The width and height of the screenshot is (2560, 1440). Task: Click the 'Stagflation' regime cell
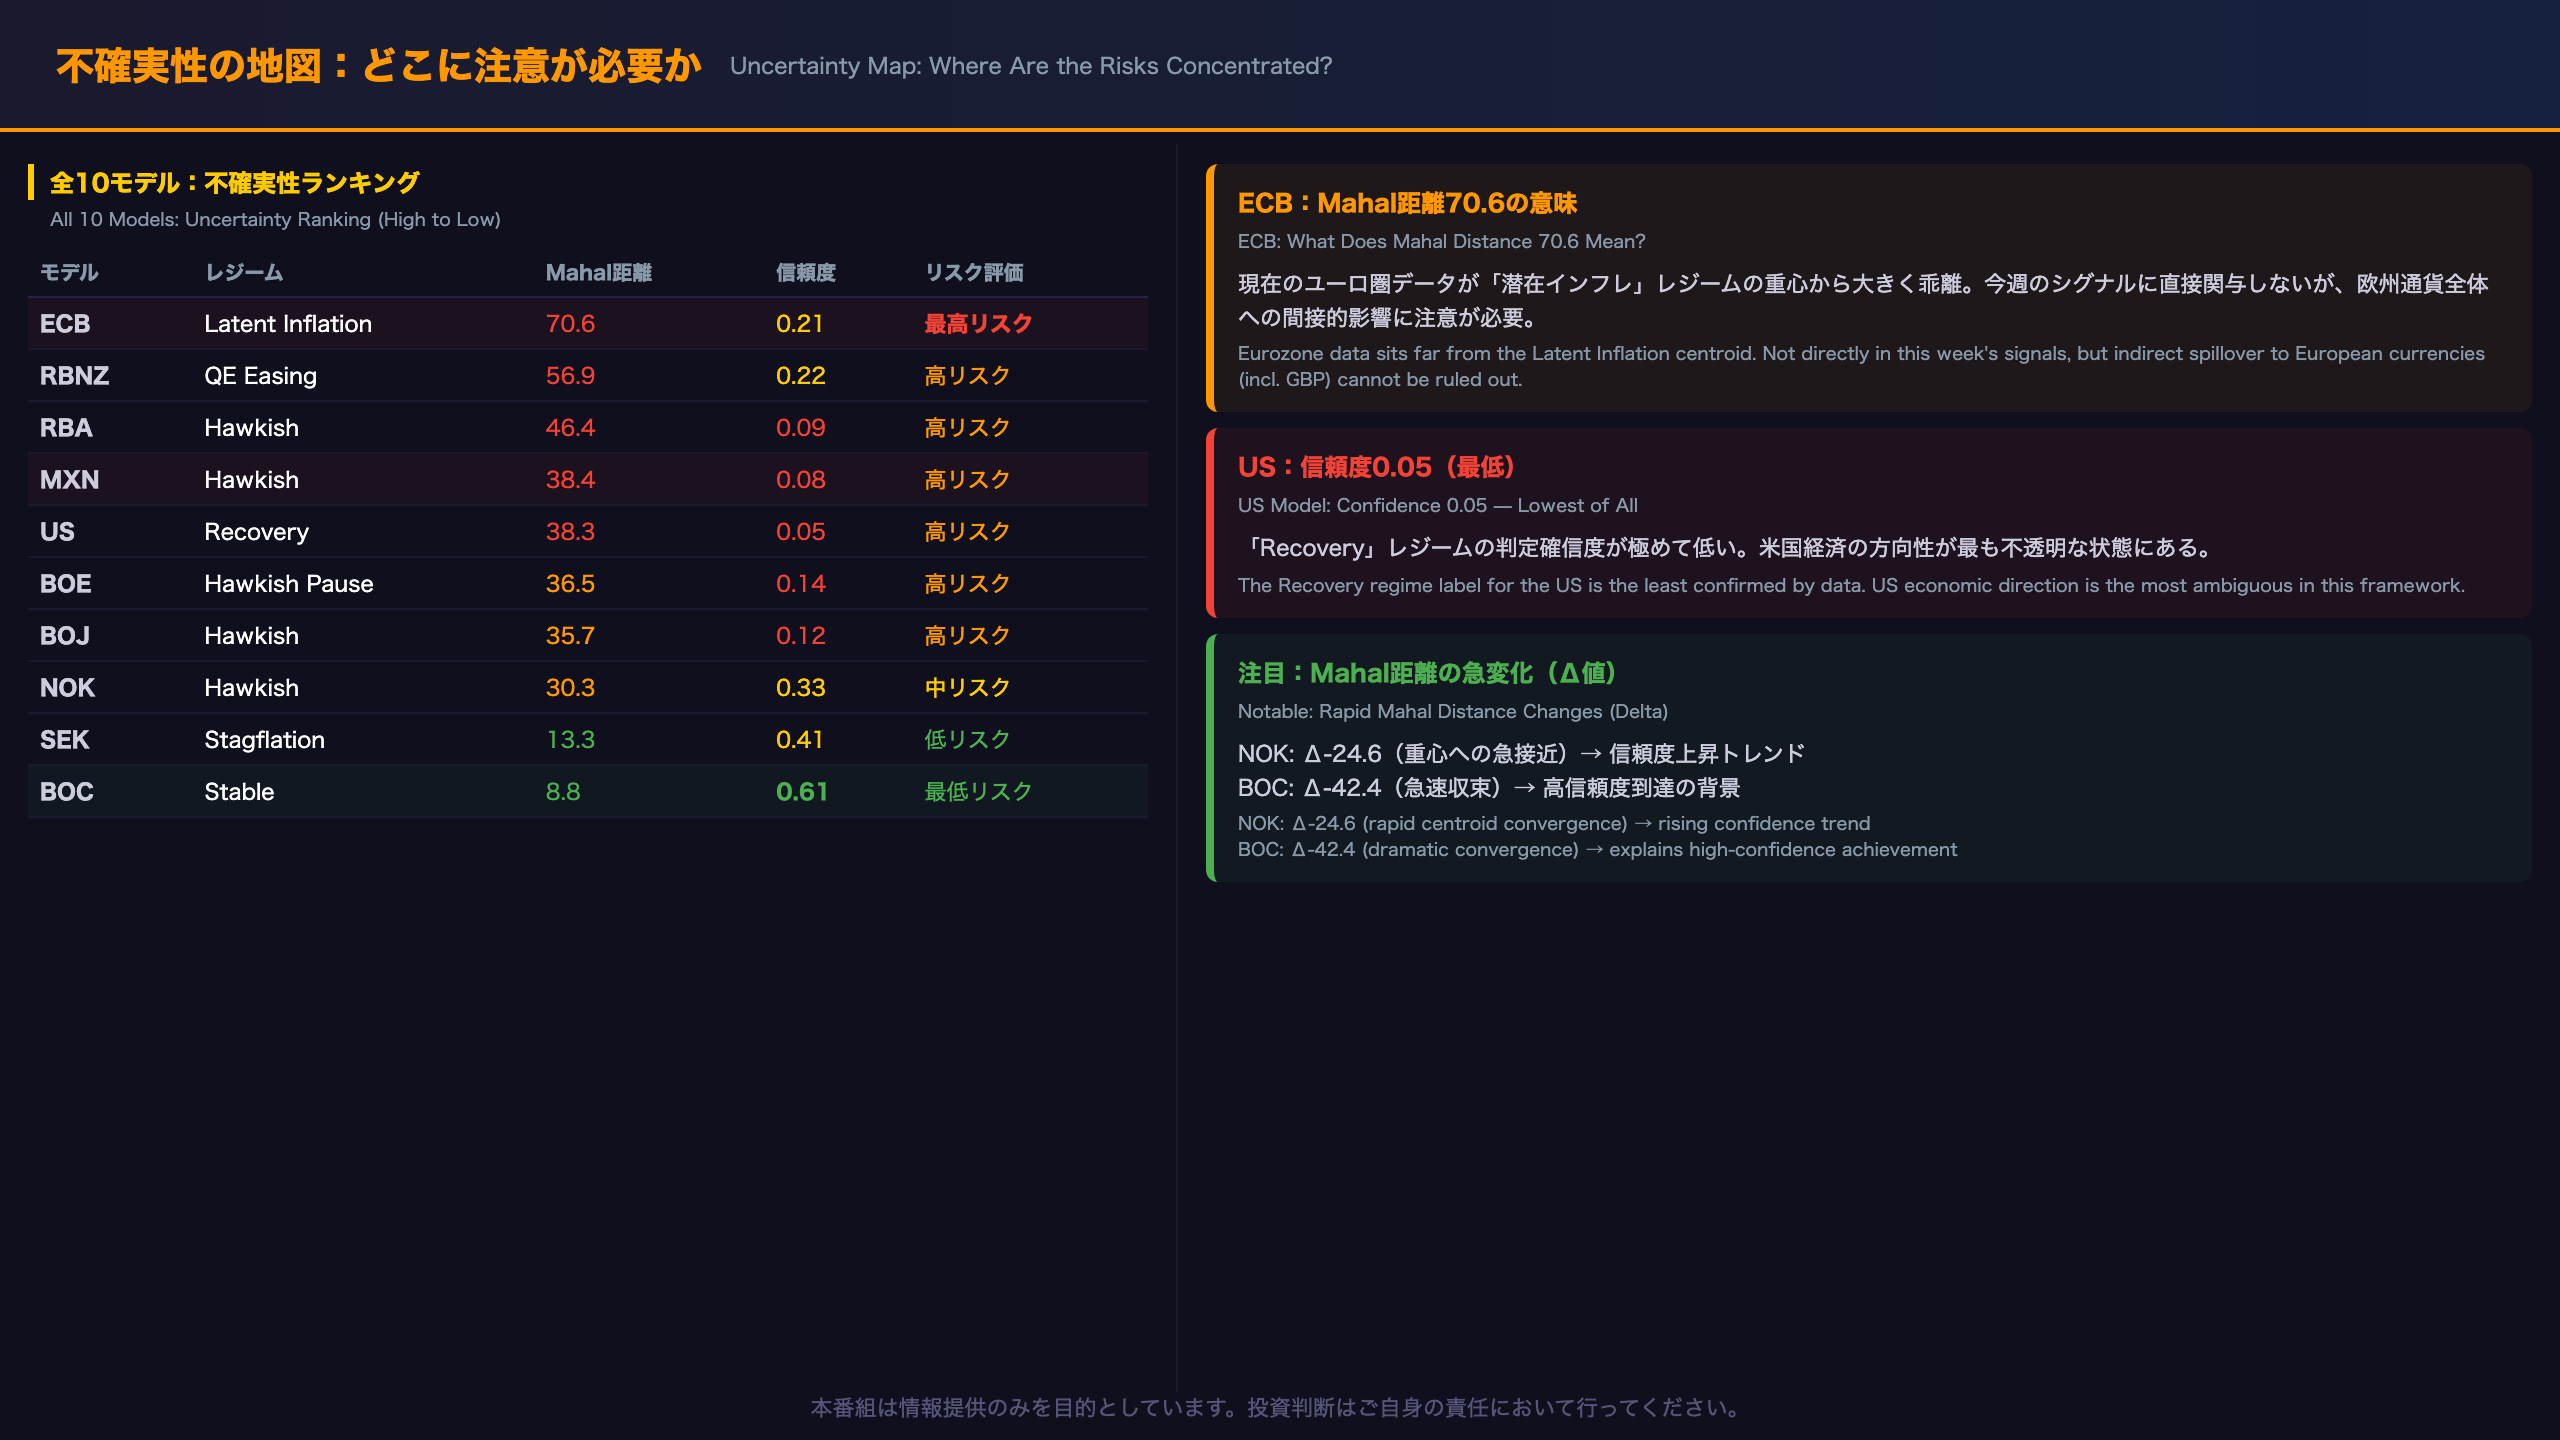coord(264,740)
